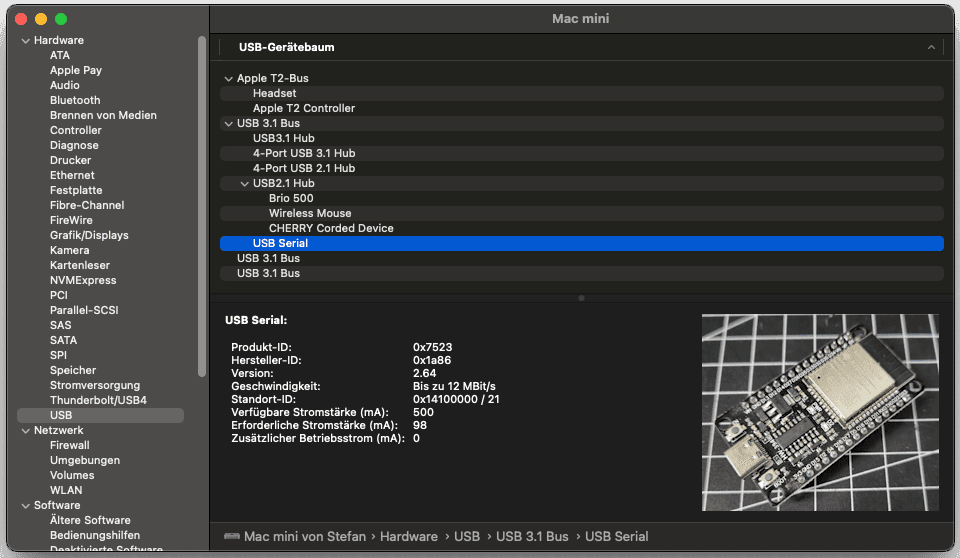
Task: Select the 4-Port USB 3.1 Hub row
Action: pyautogui.click(x=582, y=154)
